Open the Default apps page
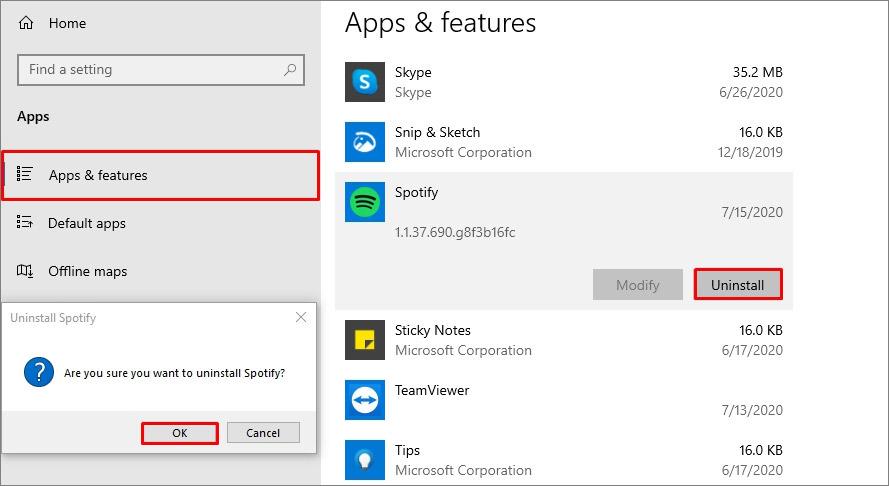This screenshot has height=486, width=889. [87, 223]
